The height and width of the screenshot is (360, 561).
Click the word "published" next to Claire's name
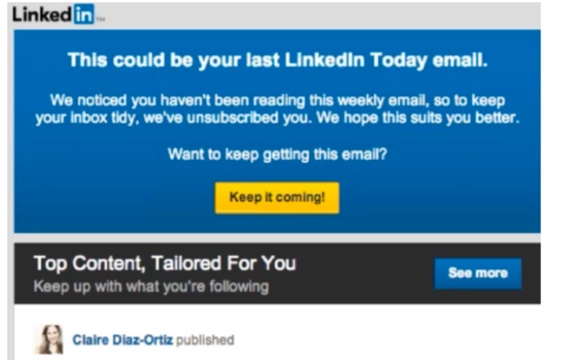[205, 340]
